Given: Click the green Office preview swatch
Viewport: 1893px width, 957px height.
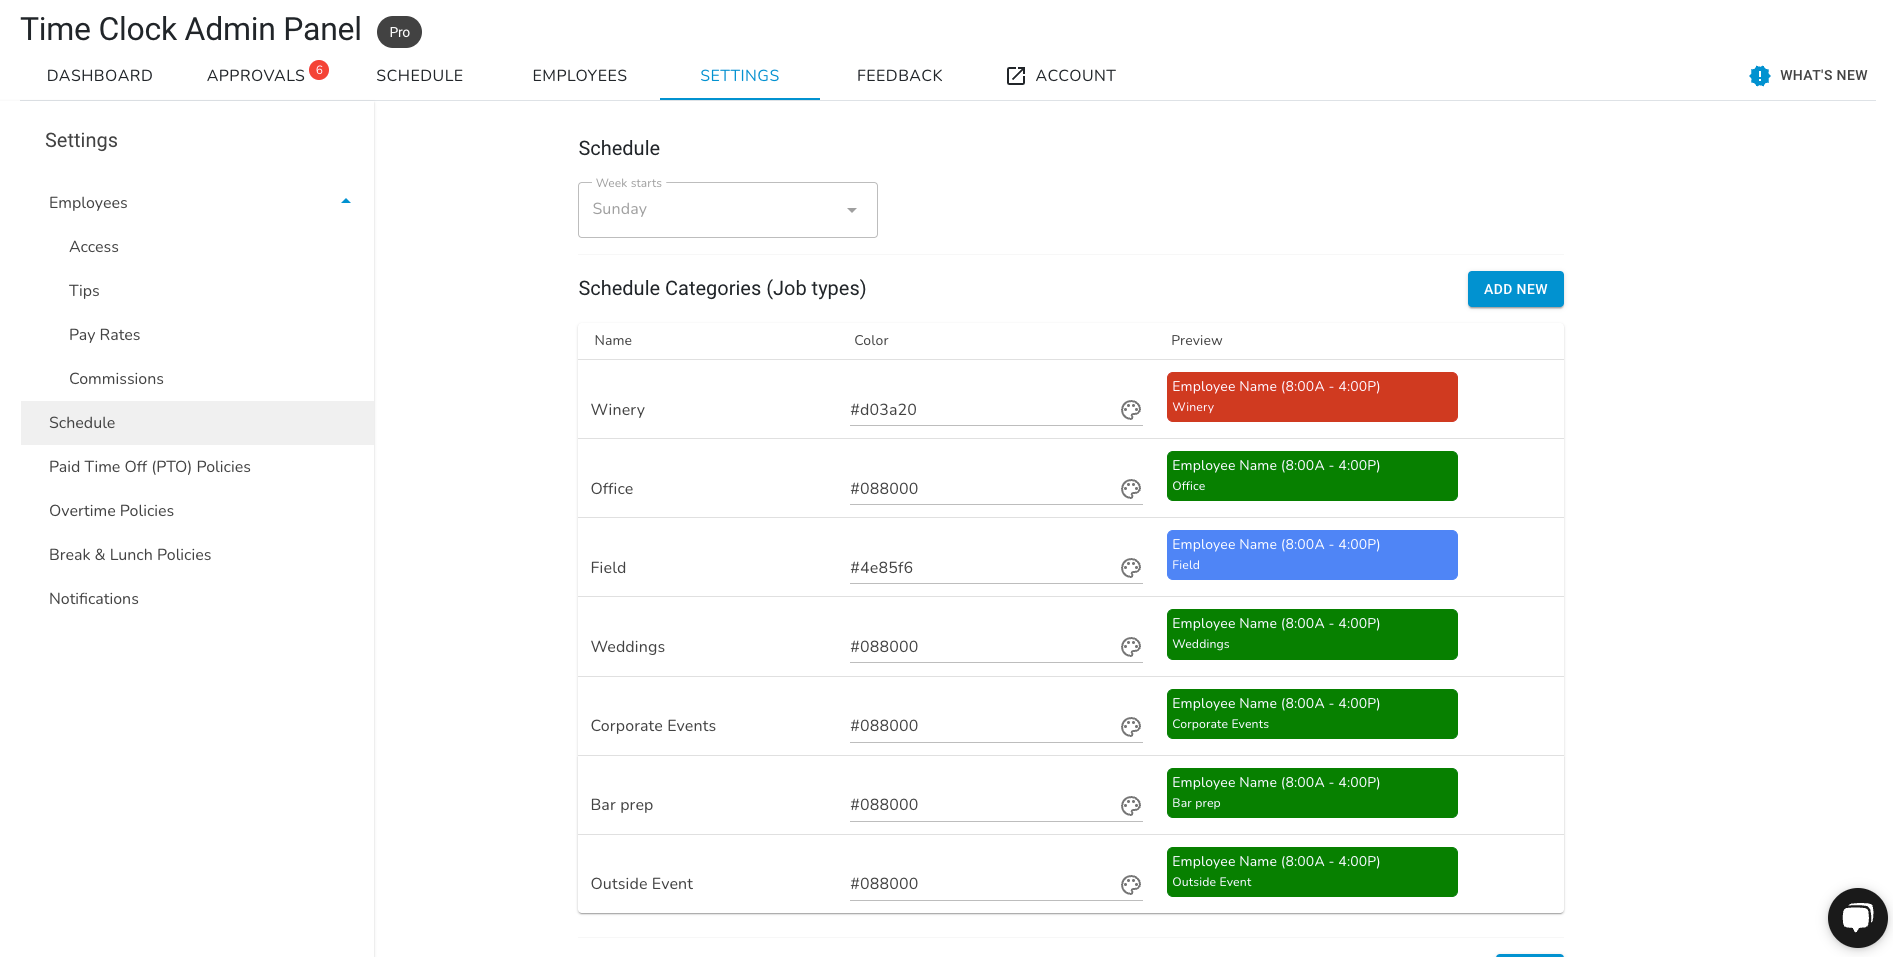Looking at the screenshot, I should [1312, 476].
